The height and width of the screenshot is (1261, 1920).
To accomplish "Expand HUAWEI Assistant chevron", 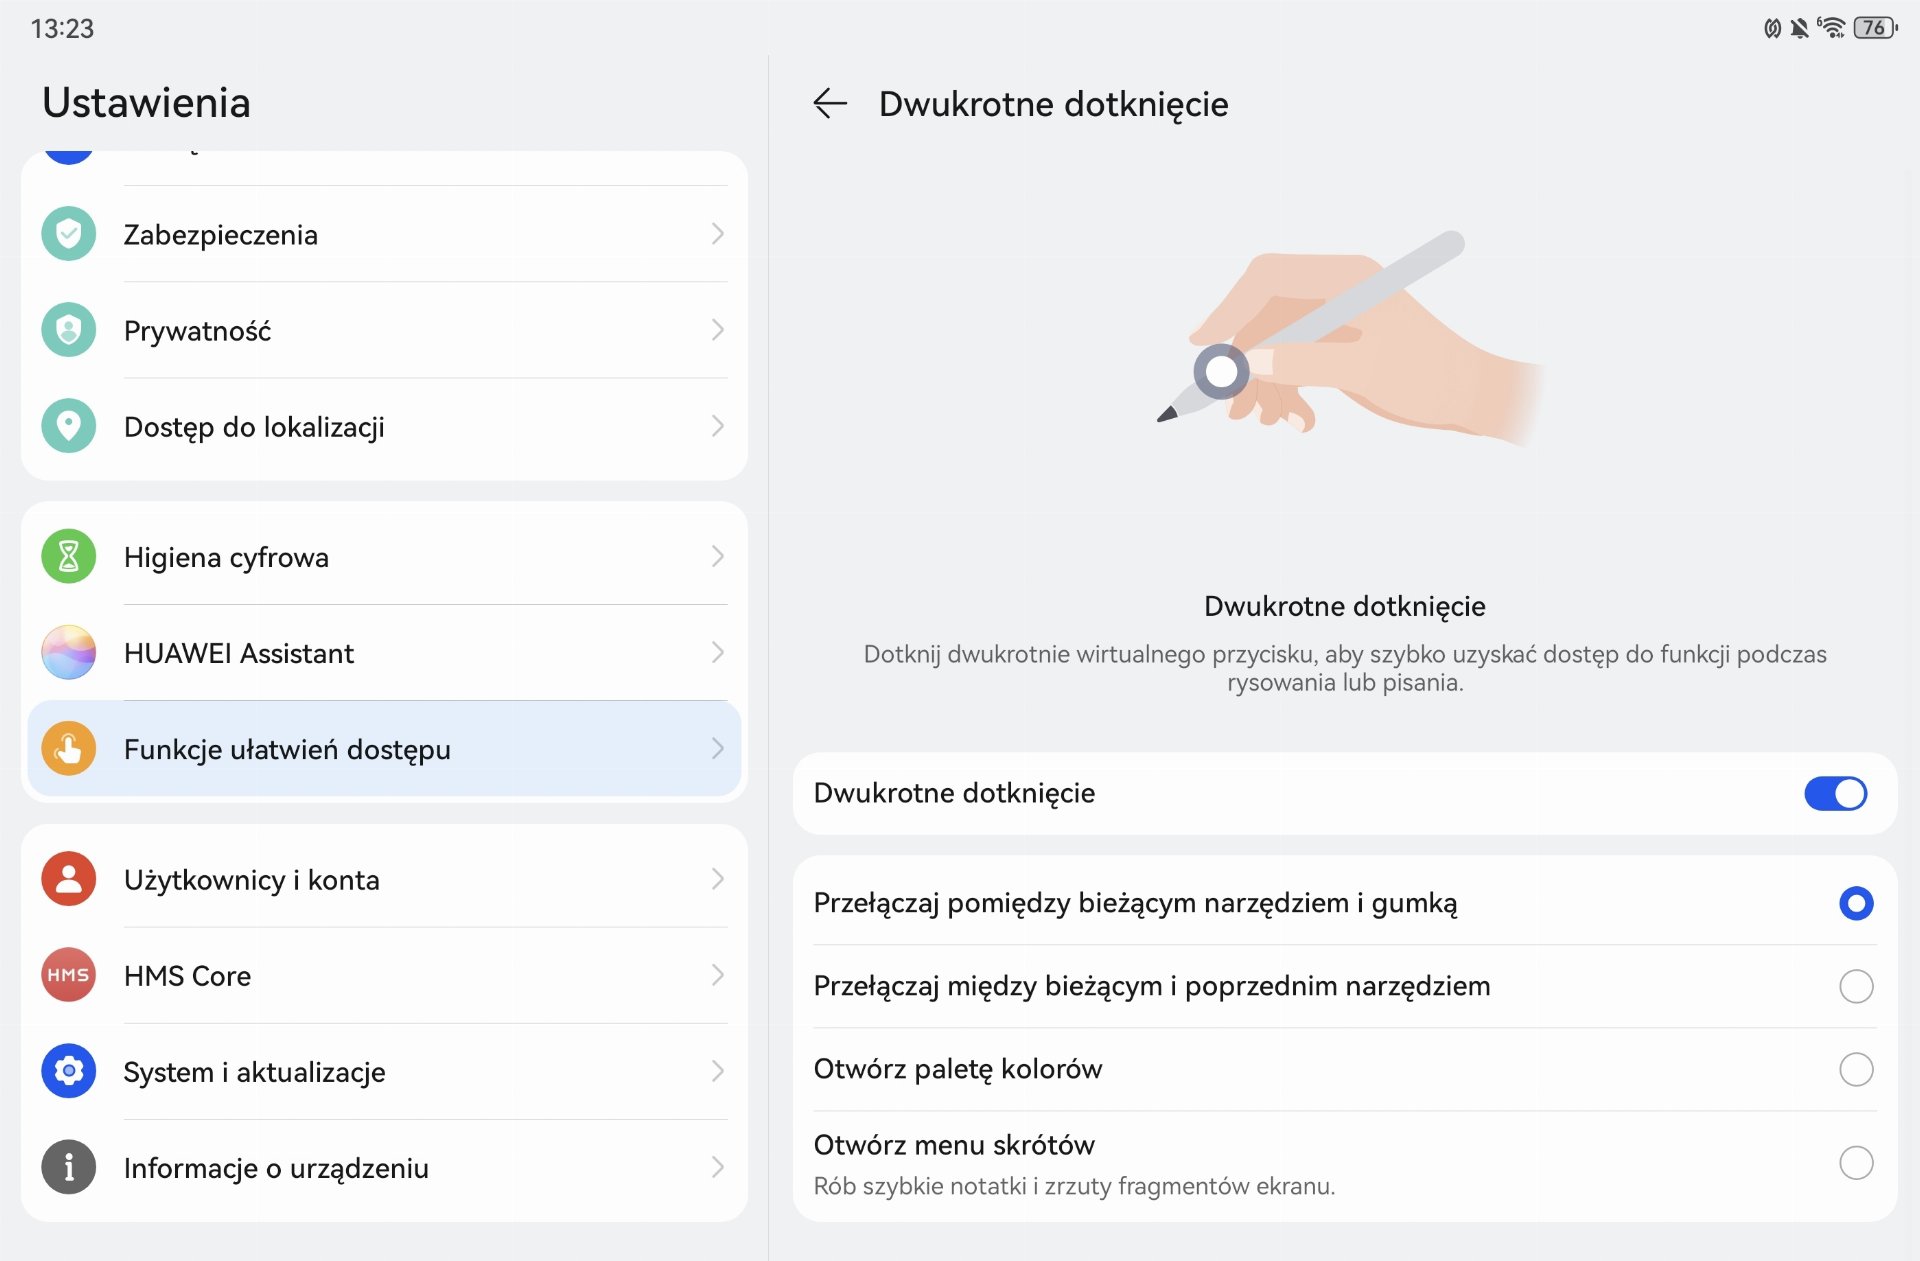I will (x=717, y=652).
